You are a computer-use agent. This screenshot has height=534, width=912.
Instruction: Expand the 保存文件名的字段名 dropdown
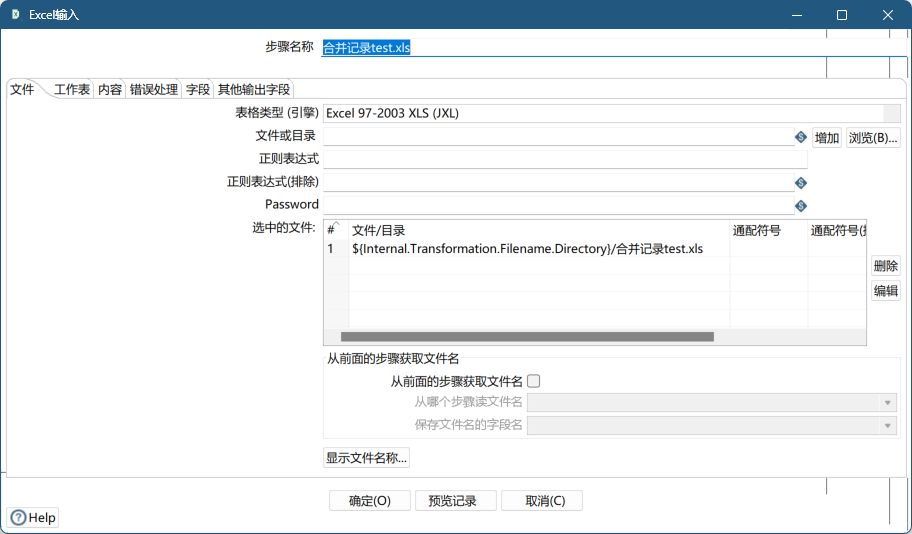coord(887,426)
